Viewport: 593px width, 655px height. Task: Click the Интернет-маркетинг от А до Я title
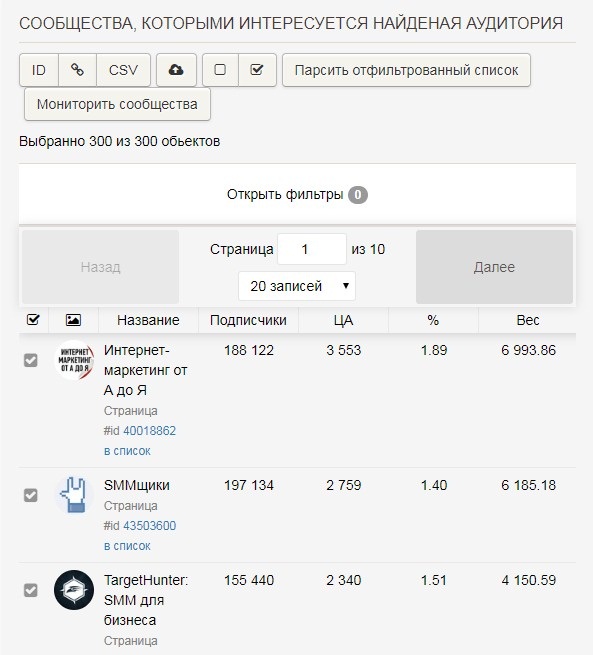[145, 370]
